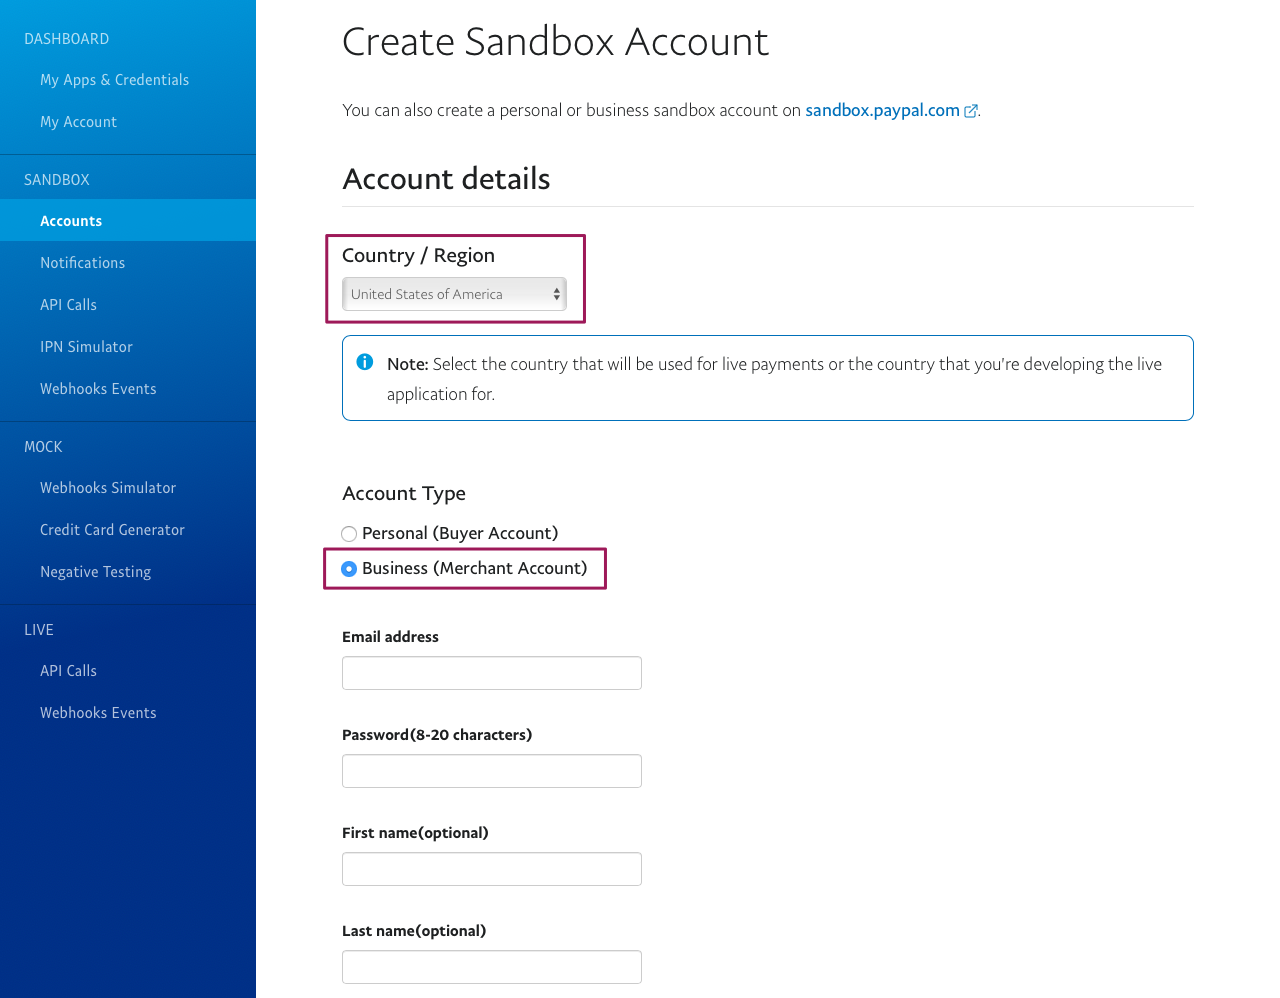Click the Account details heading
1280x998 pixels.
(x=446, y=179)
